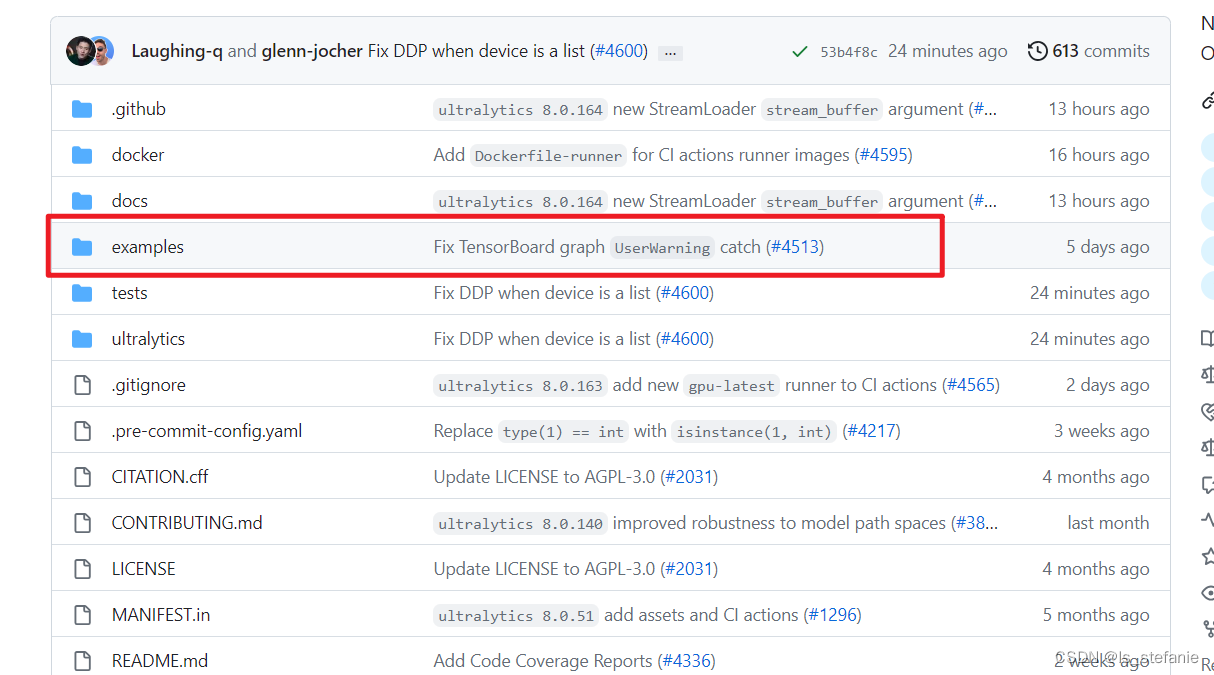The image size is (1214, 675).
Task: Open the improved robustness to model path commit
Action: 779,523
